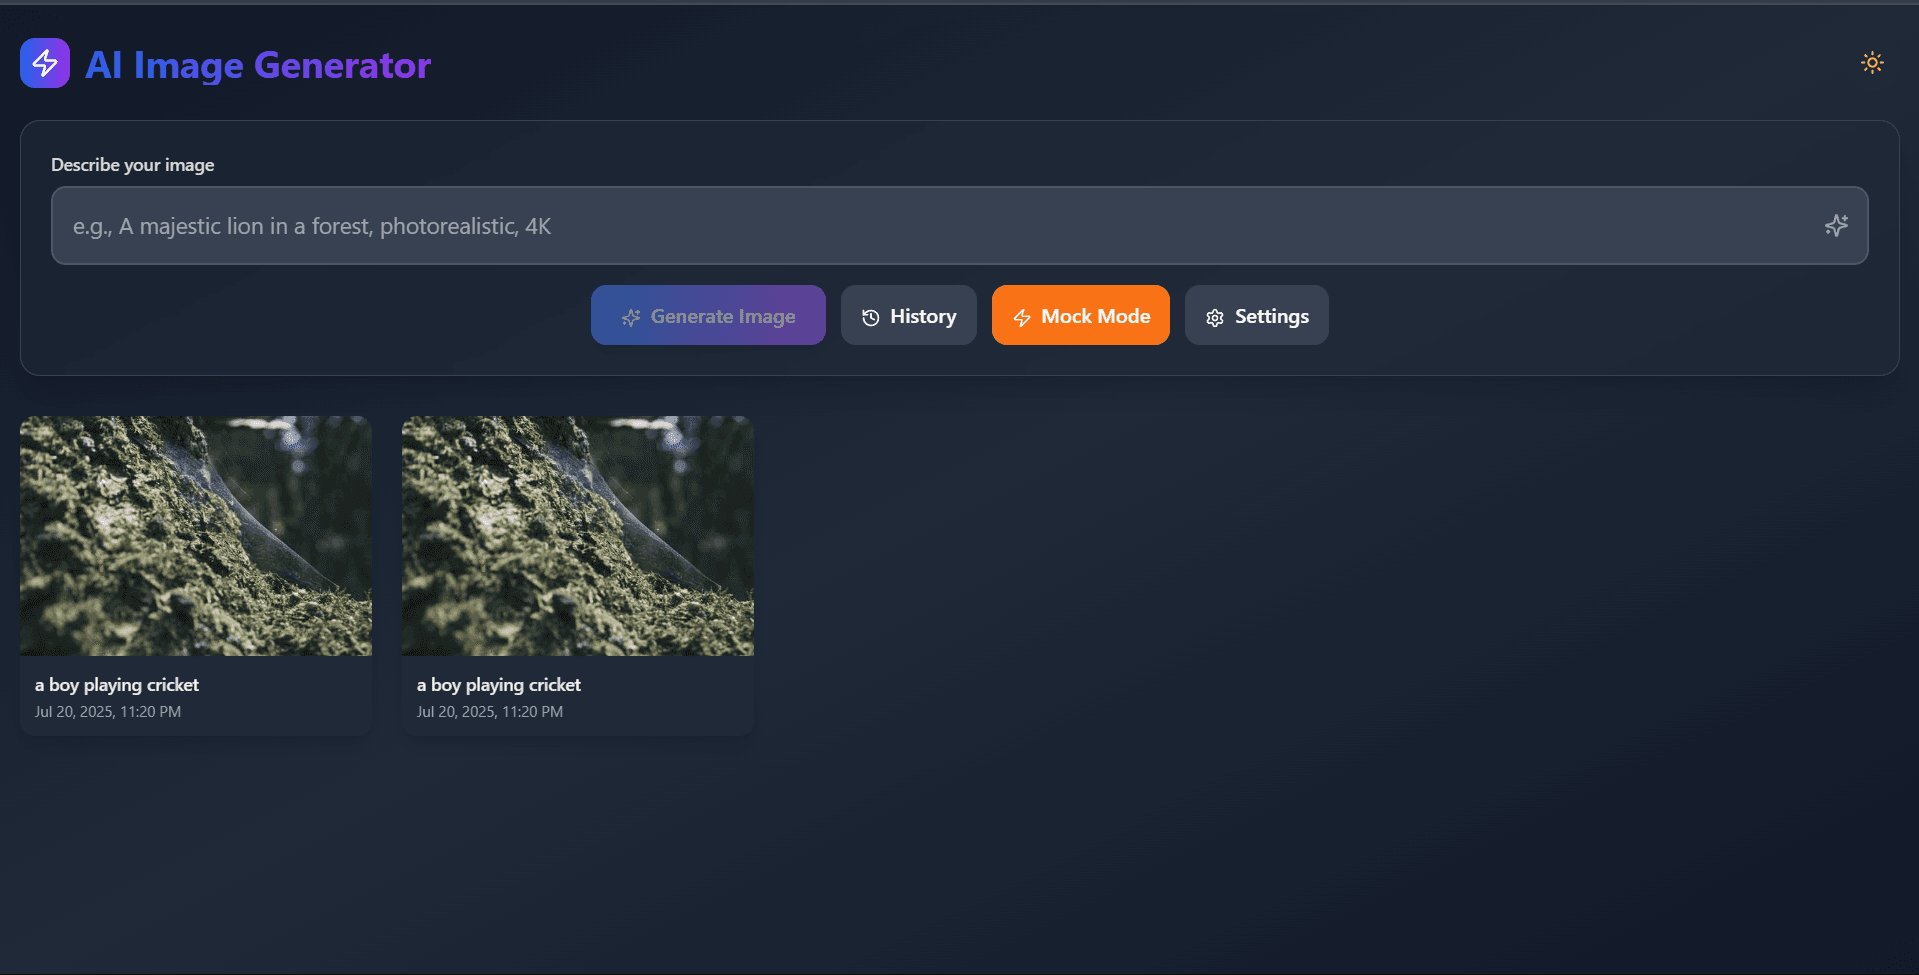Click the "AI Image Generator" title text
Screen dimensions: 1919x975
tap(258, 65)
